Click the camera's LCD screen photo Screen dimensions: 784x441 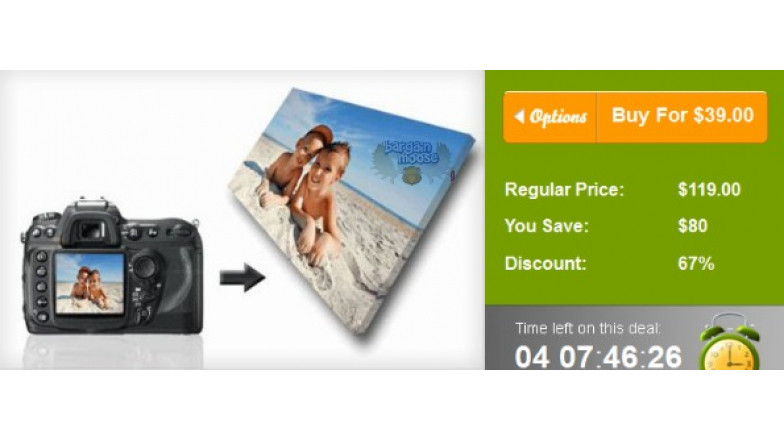(90, 283)
